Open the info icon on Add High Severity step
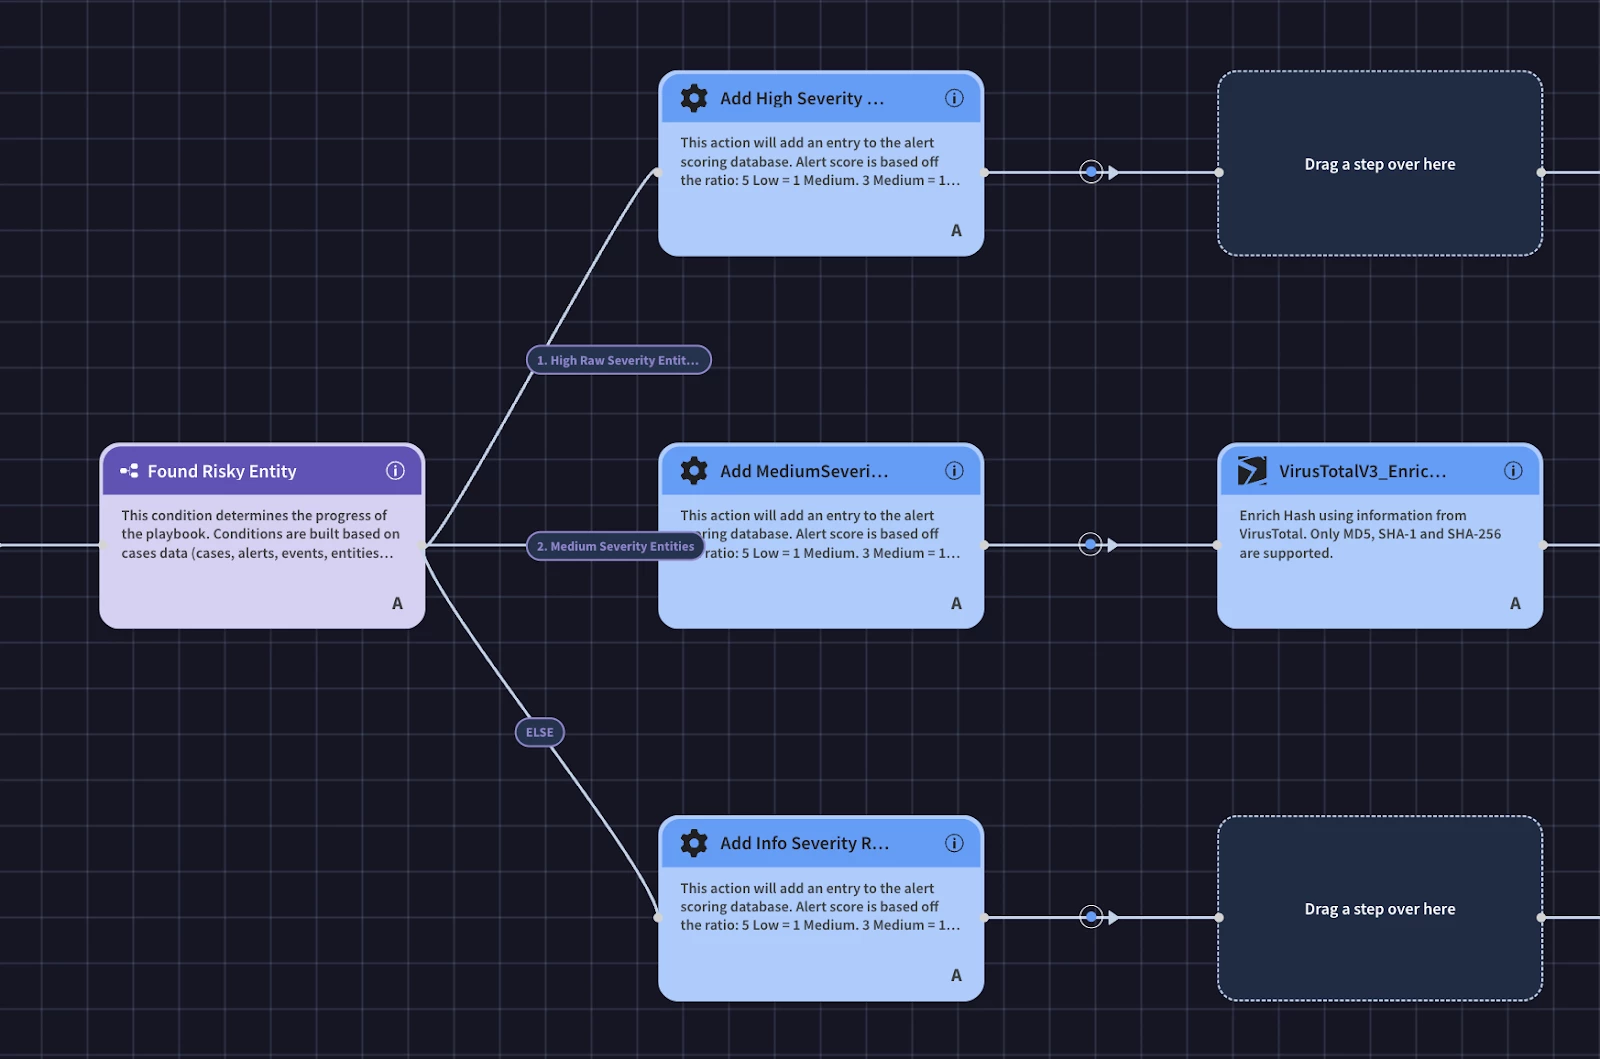Image resolution: width=1600 pixels, height=1059 pixels. [x=954, y=97]
